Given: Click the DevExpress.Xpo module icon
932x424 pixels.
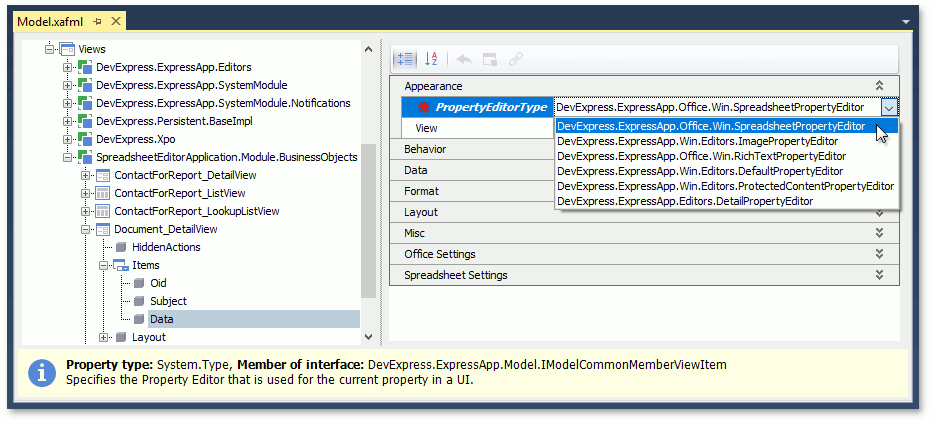Looking at the screenshot, I should click(x=85, y=139).
